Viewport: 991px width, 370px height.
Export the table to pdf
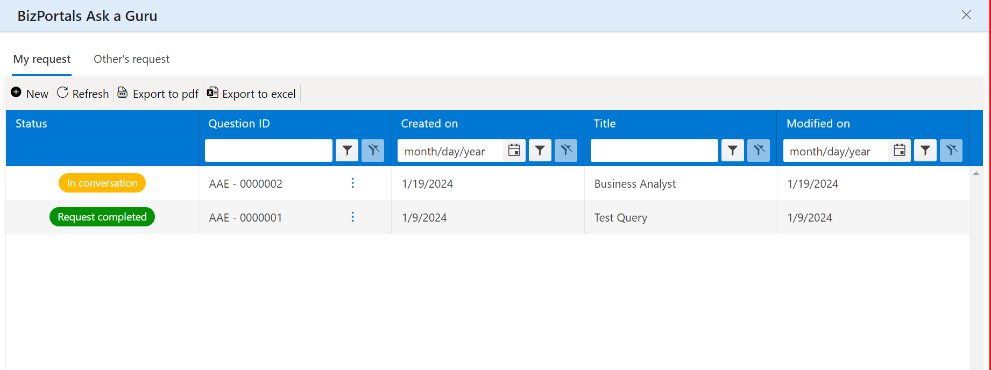158,94
